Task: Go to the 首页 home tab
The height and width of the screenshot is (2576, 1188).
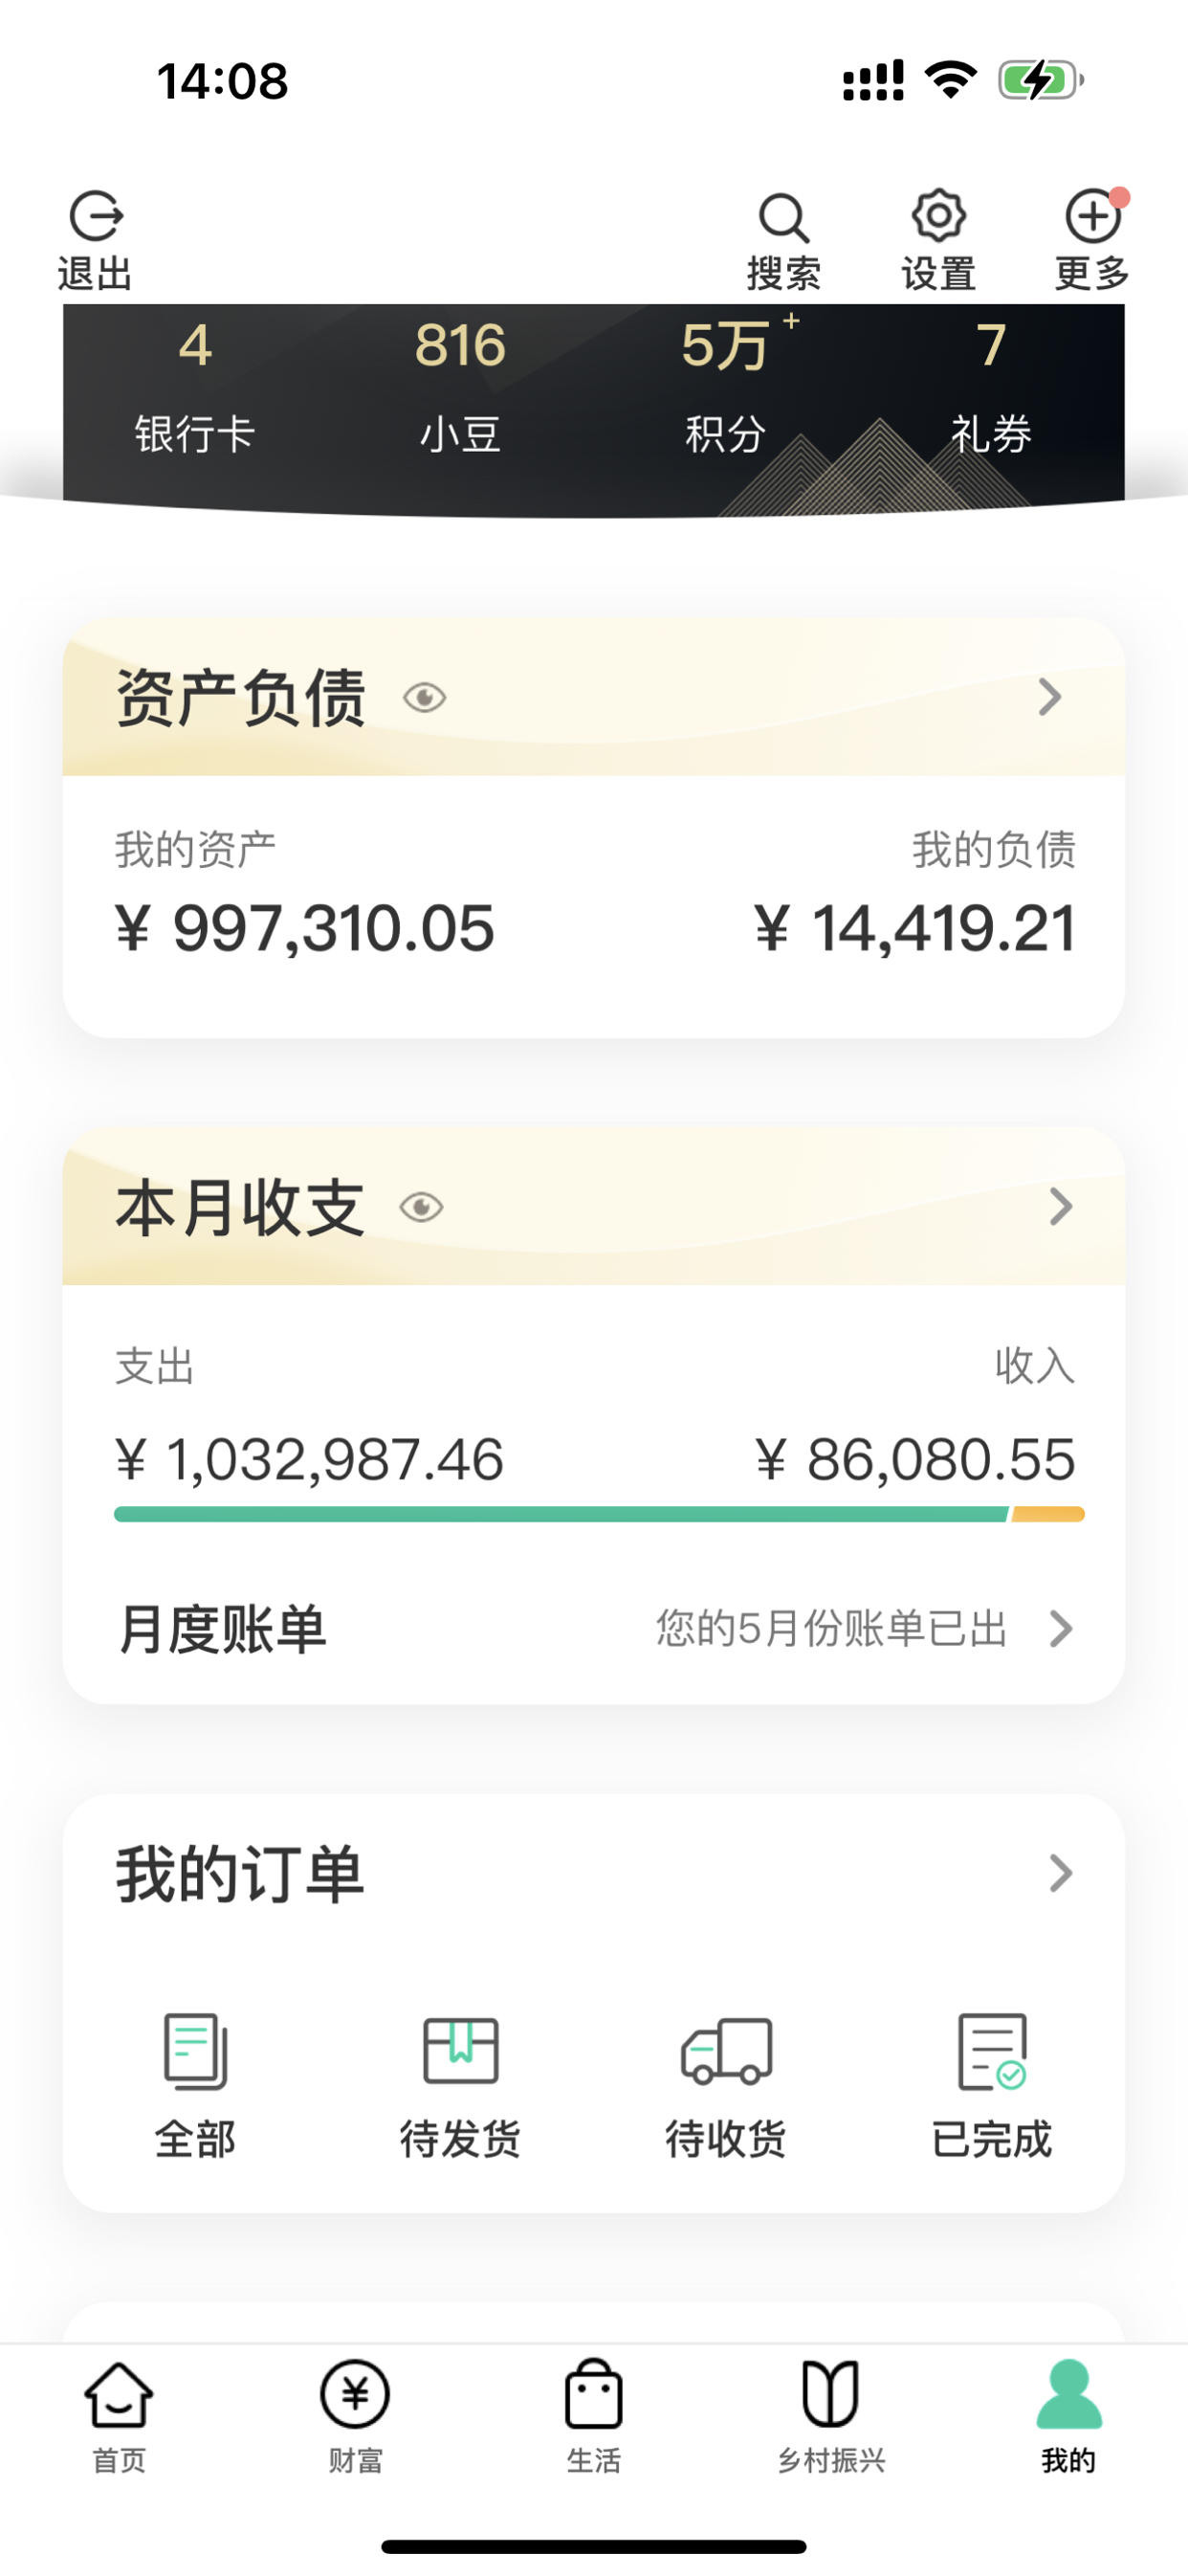Action: click(119, 2416)
